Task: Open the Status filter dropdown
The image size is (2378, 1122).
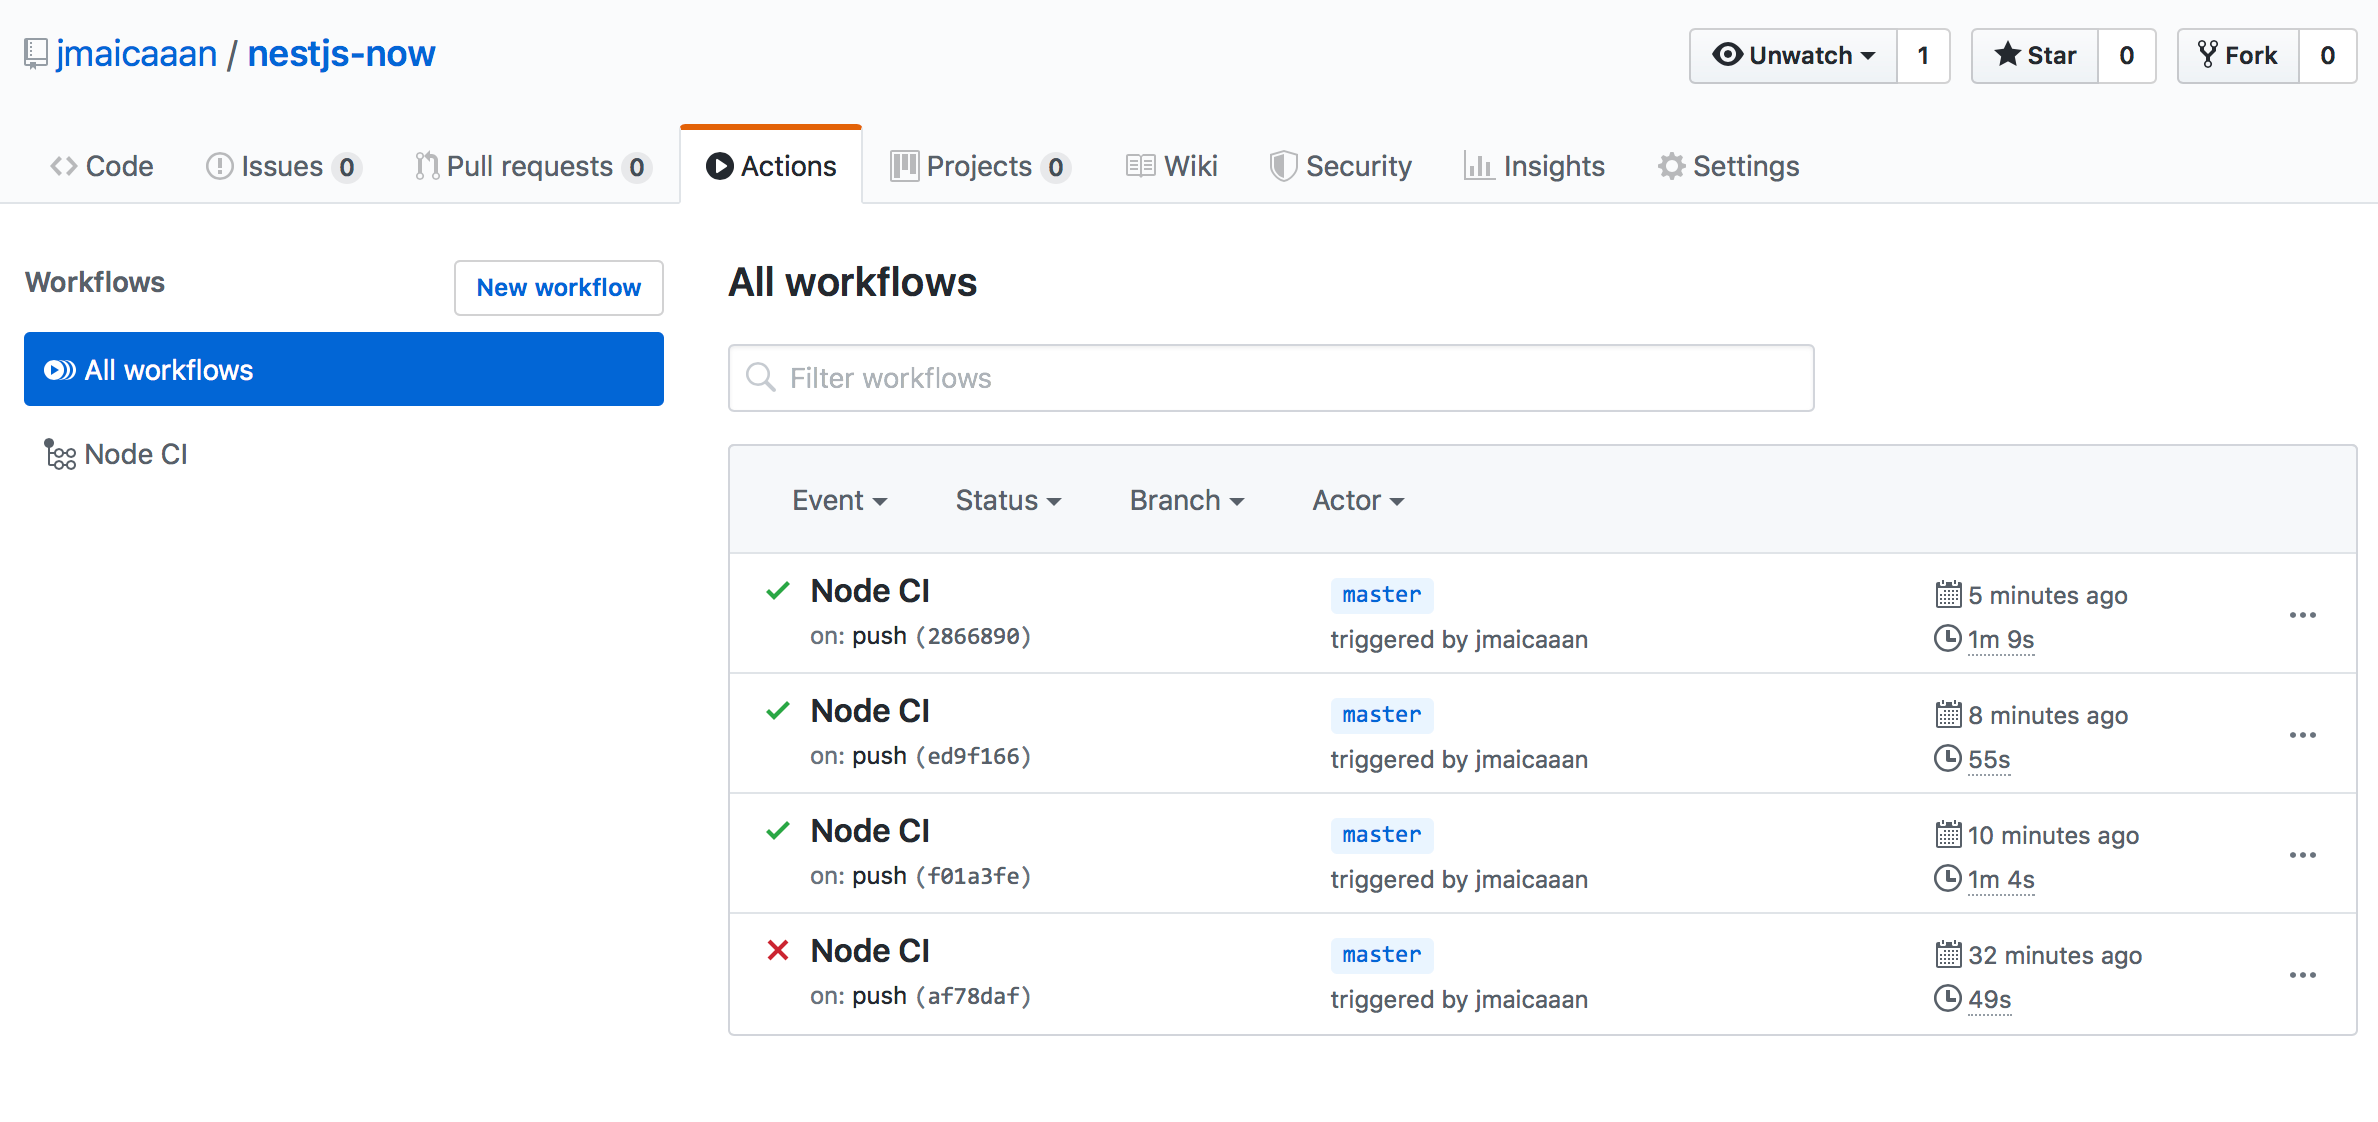Action: (x=1008, y=500)
